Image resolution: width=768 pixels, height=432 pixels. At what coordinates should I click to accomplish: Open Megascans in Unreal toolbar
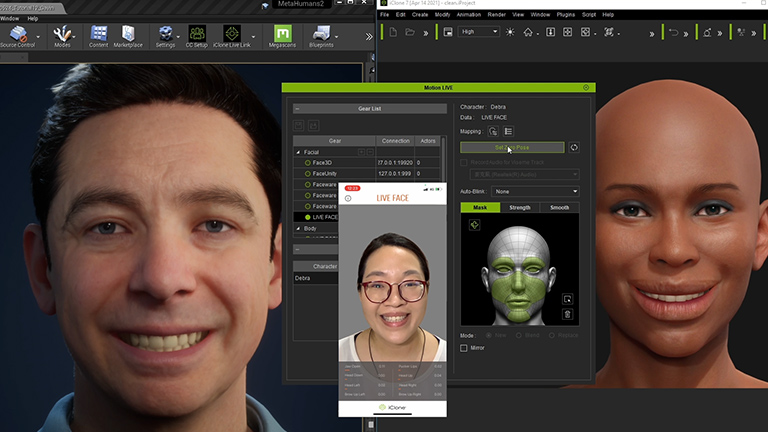[283, 37]
